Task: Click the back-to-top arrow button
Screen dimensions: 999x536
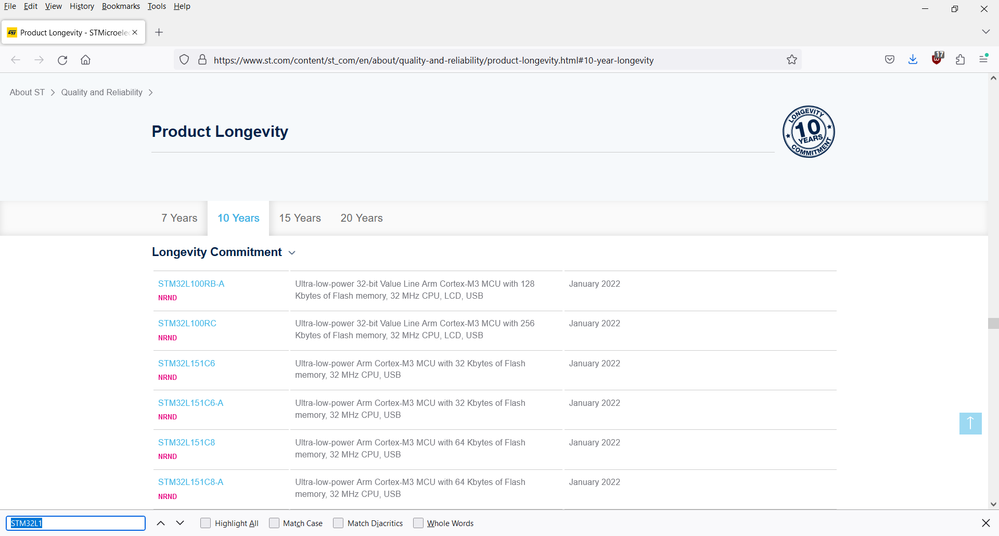Action: click(x=970, y=423)
